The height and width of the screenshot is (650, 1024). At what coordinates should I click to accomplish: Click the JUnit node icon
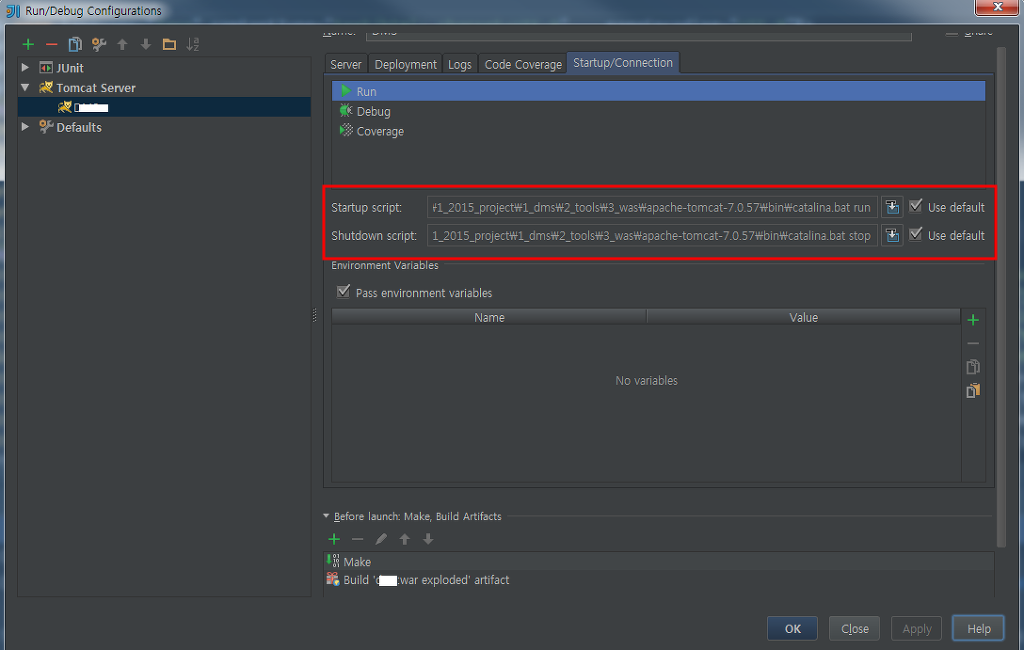46,68
